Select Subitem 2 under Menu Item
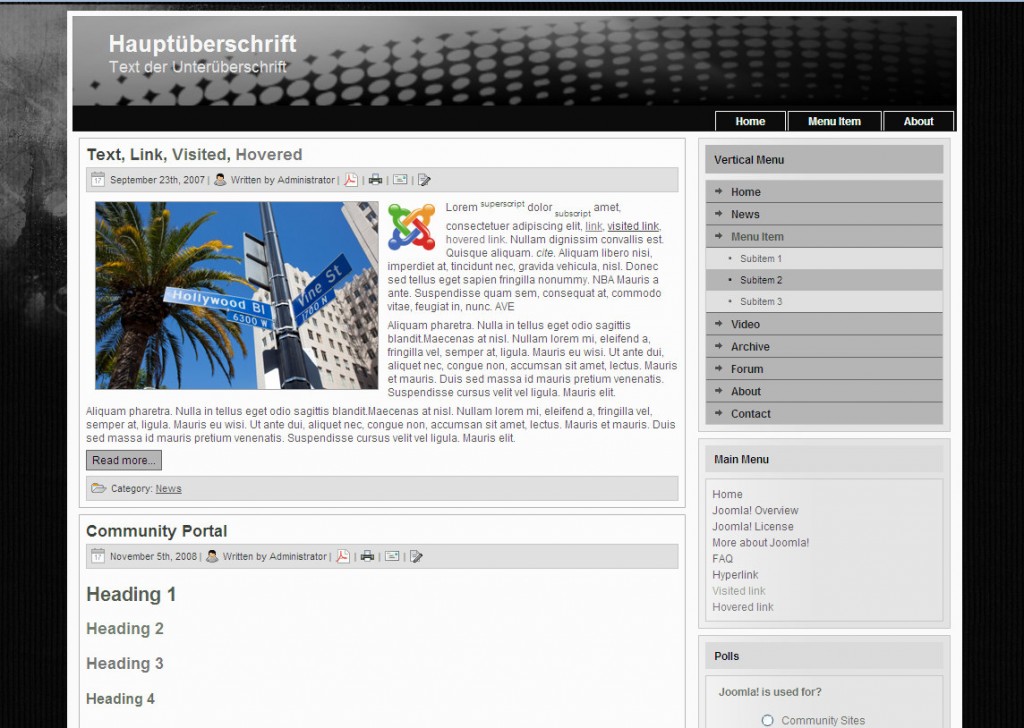Image resolution: width=1024 pixels, height=728 pixels. point(761,280)
